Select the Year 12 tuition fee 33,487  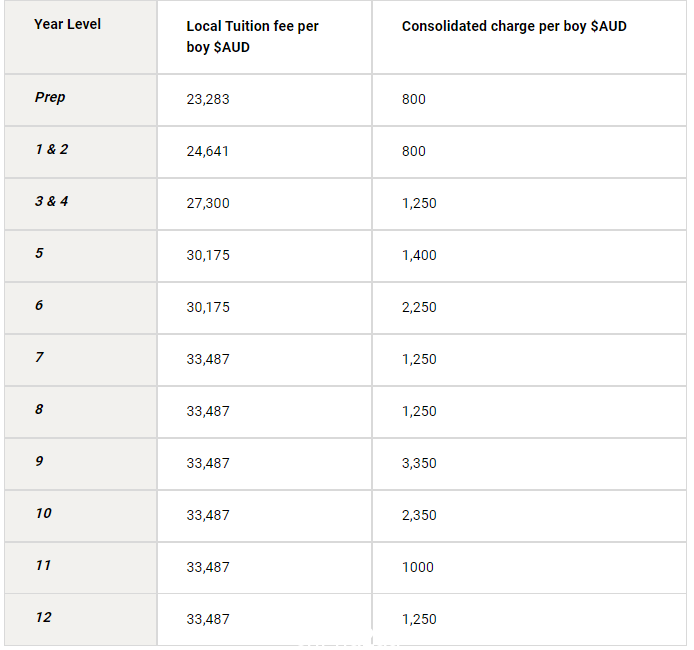click(208, 619)
